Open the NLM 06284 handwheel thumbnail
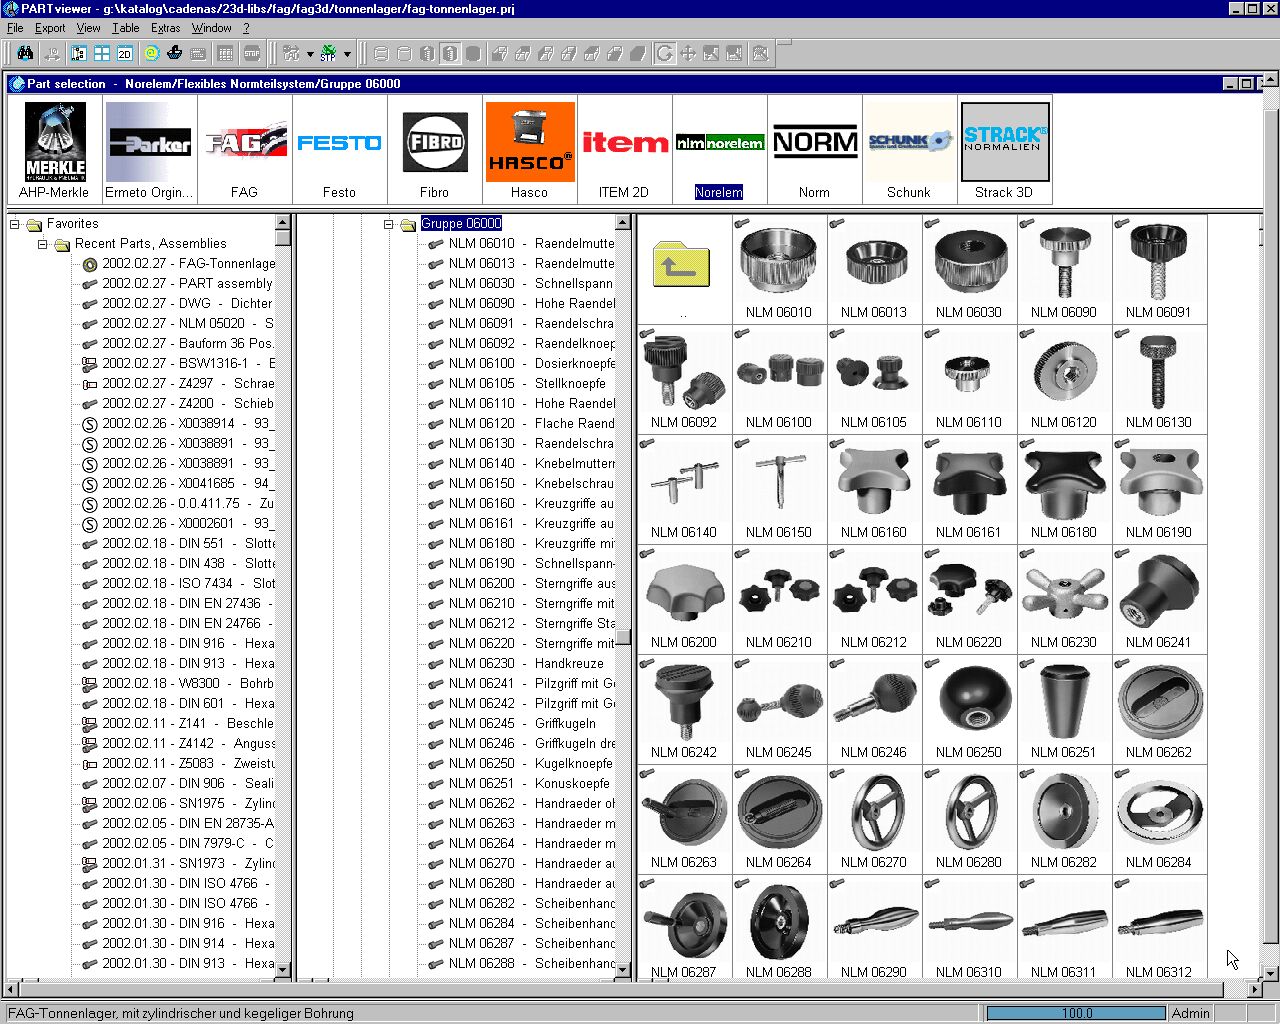The image size is (1280, 1024). (x=1158, y=818)
